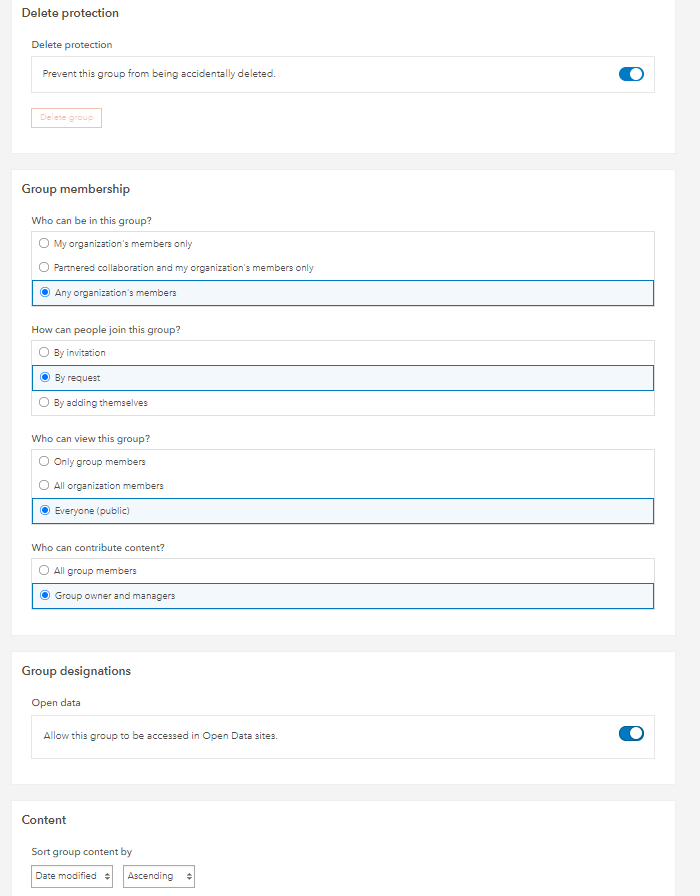The image size is (700, 896).
Task: Select 'Everyone (public)' view option
Action: (45, 511)
